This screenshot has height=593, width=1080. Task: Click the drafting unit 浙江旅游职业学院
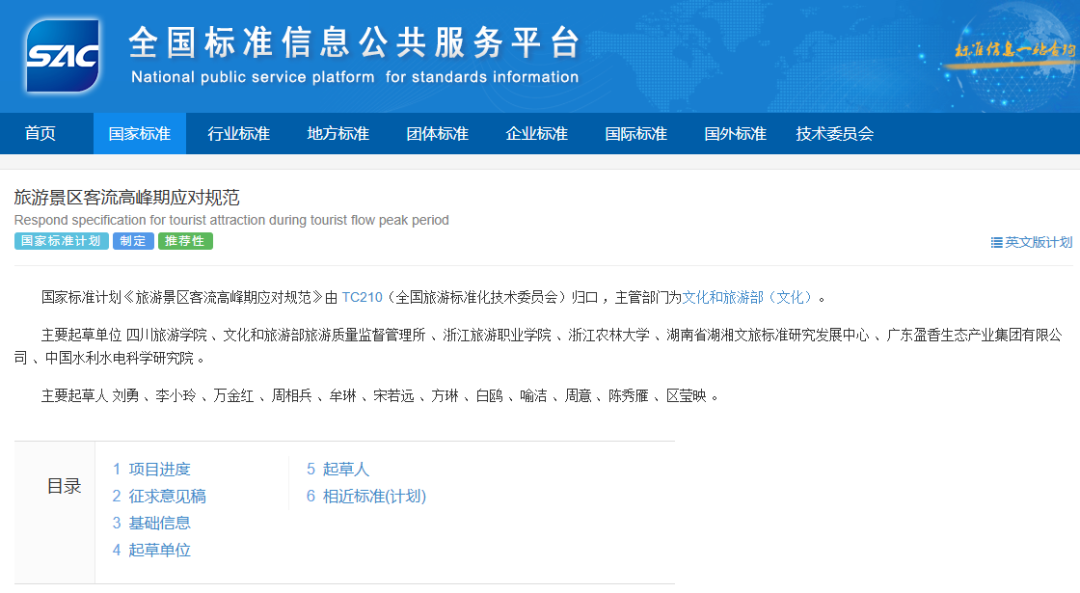point(497,335)
